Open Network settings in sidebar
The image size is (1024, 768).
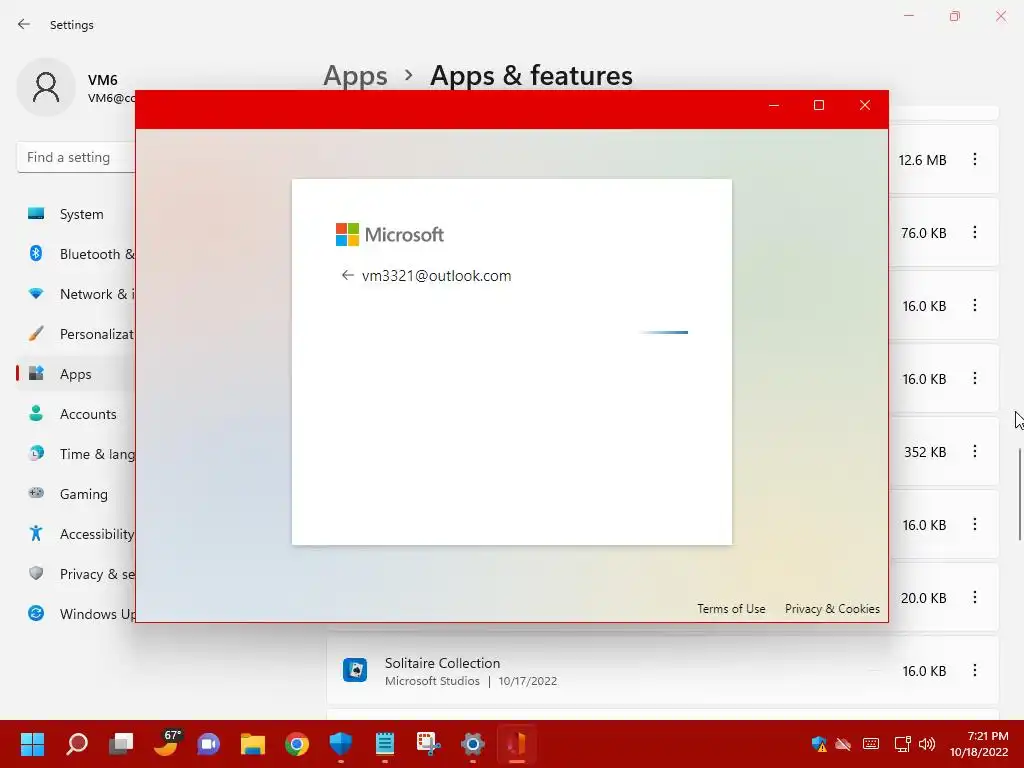(x=76, y=294)
